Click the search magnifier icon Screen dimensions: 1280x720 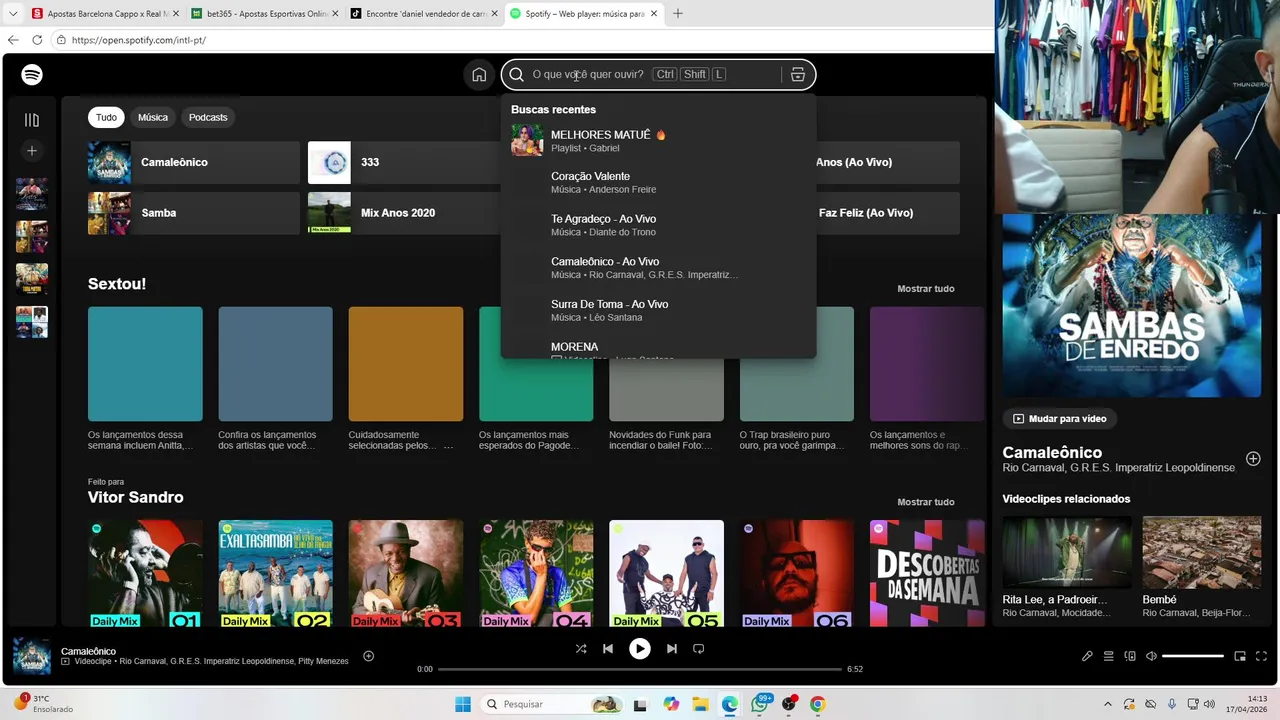point(517,75)
